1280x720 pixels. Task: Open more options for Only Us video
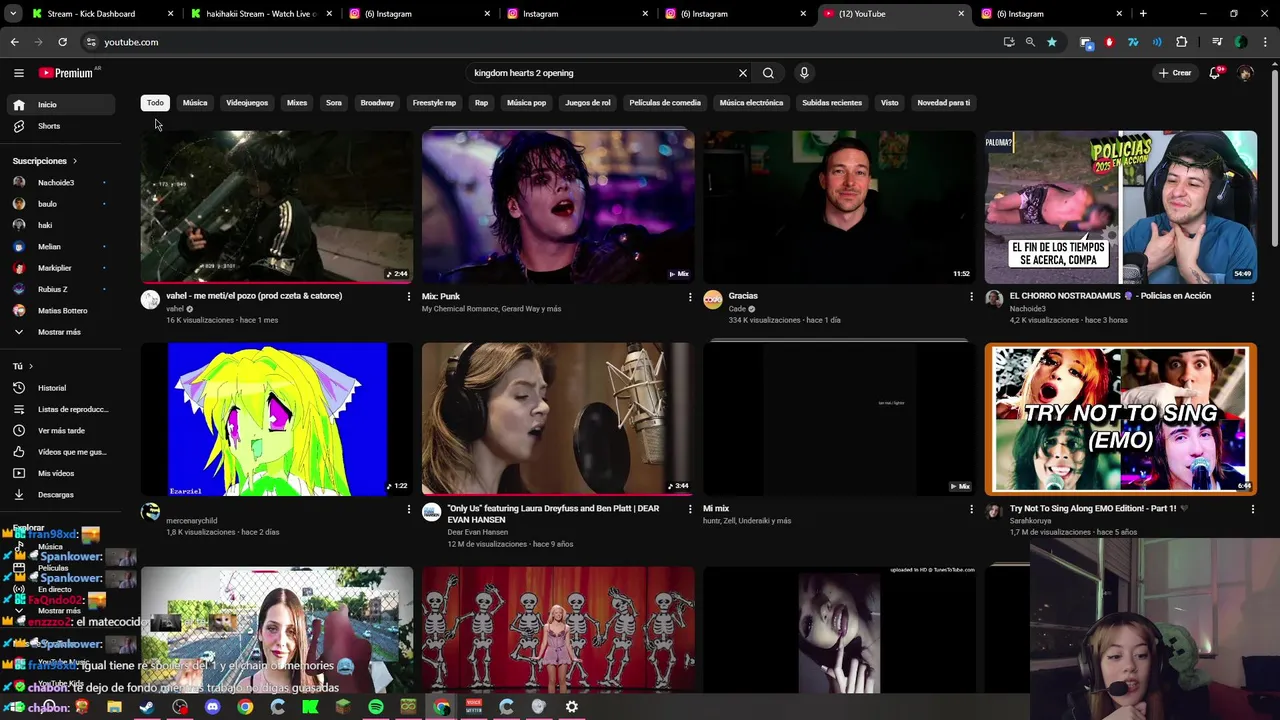(x=689, y=509)
